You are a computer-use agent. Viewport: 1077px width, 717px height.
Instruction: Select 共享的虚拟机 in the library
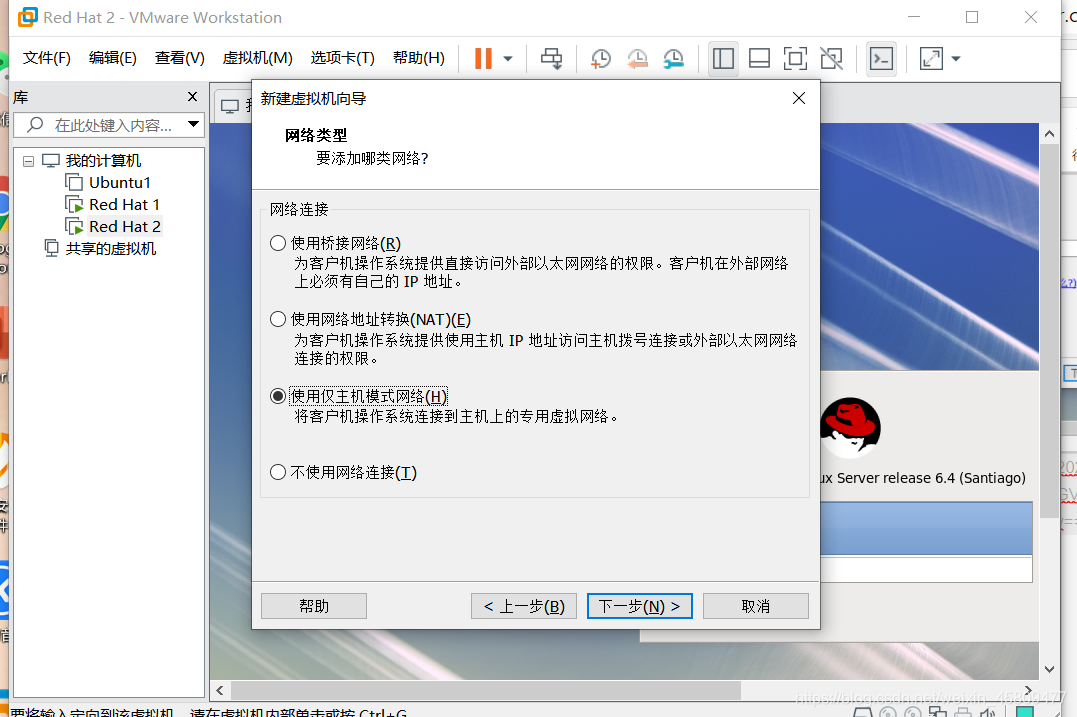111,249
